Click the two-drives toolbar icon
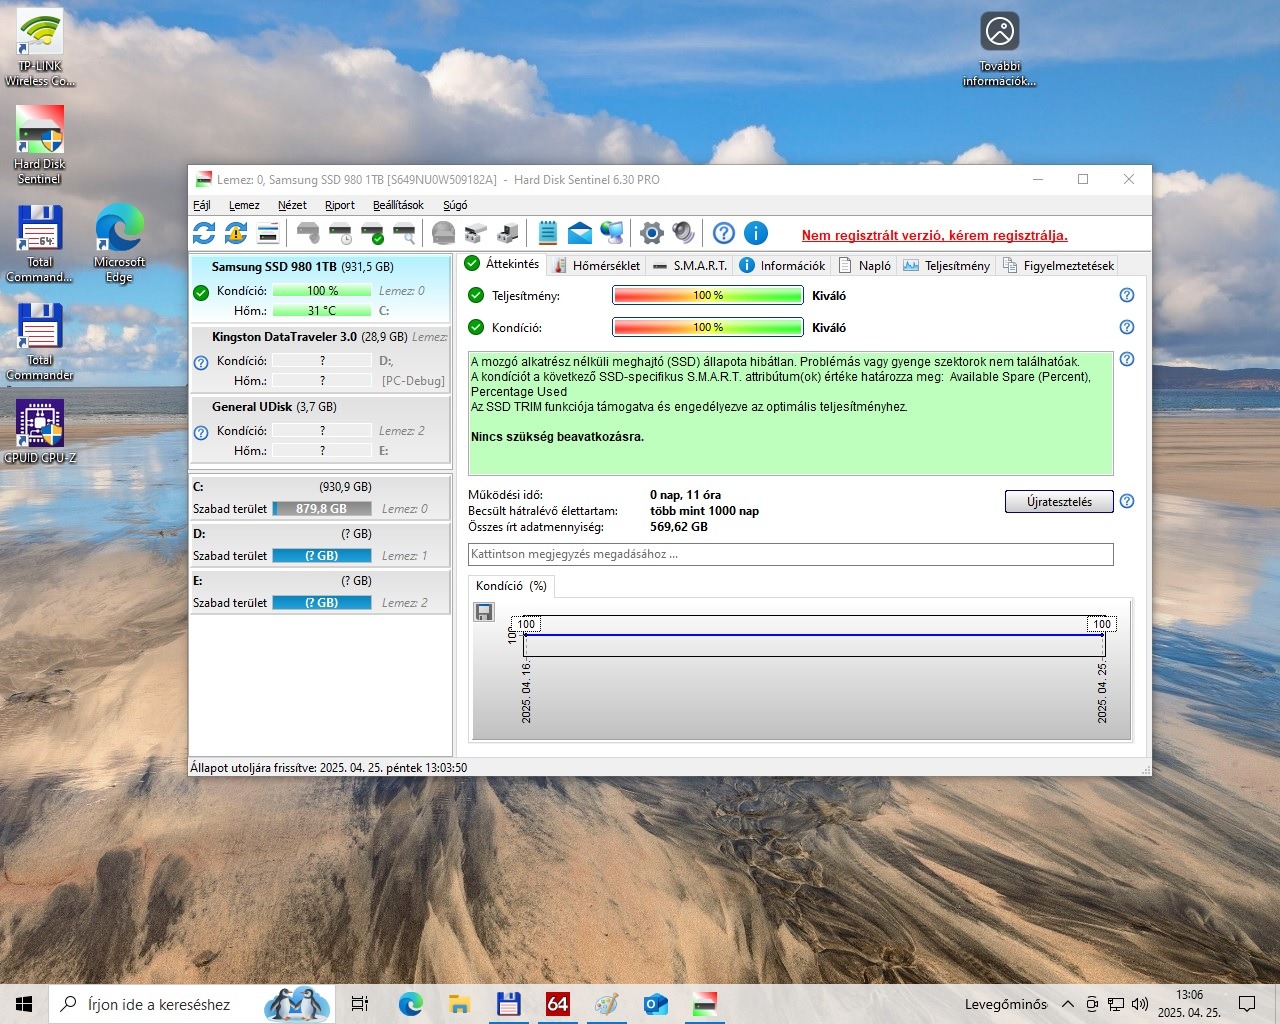 pos(476,234)
